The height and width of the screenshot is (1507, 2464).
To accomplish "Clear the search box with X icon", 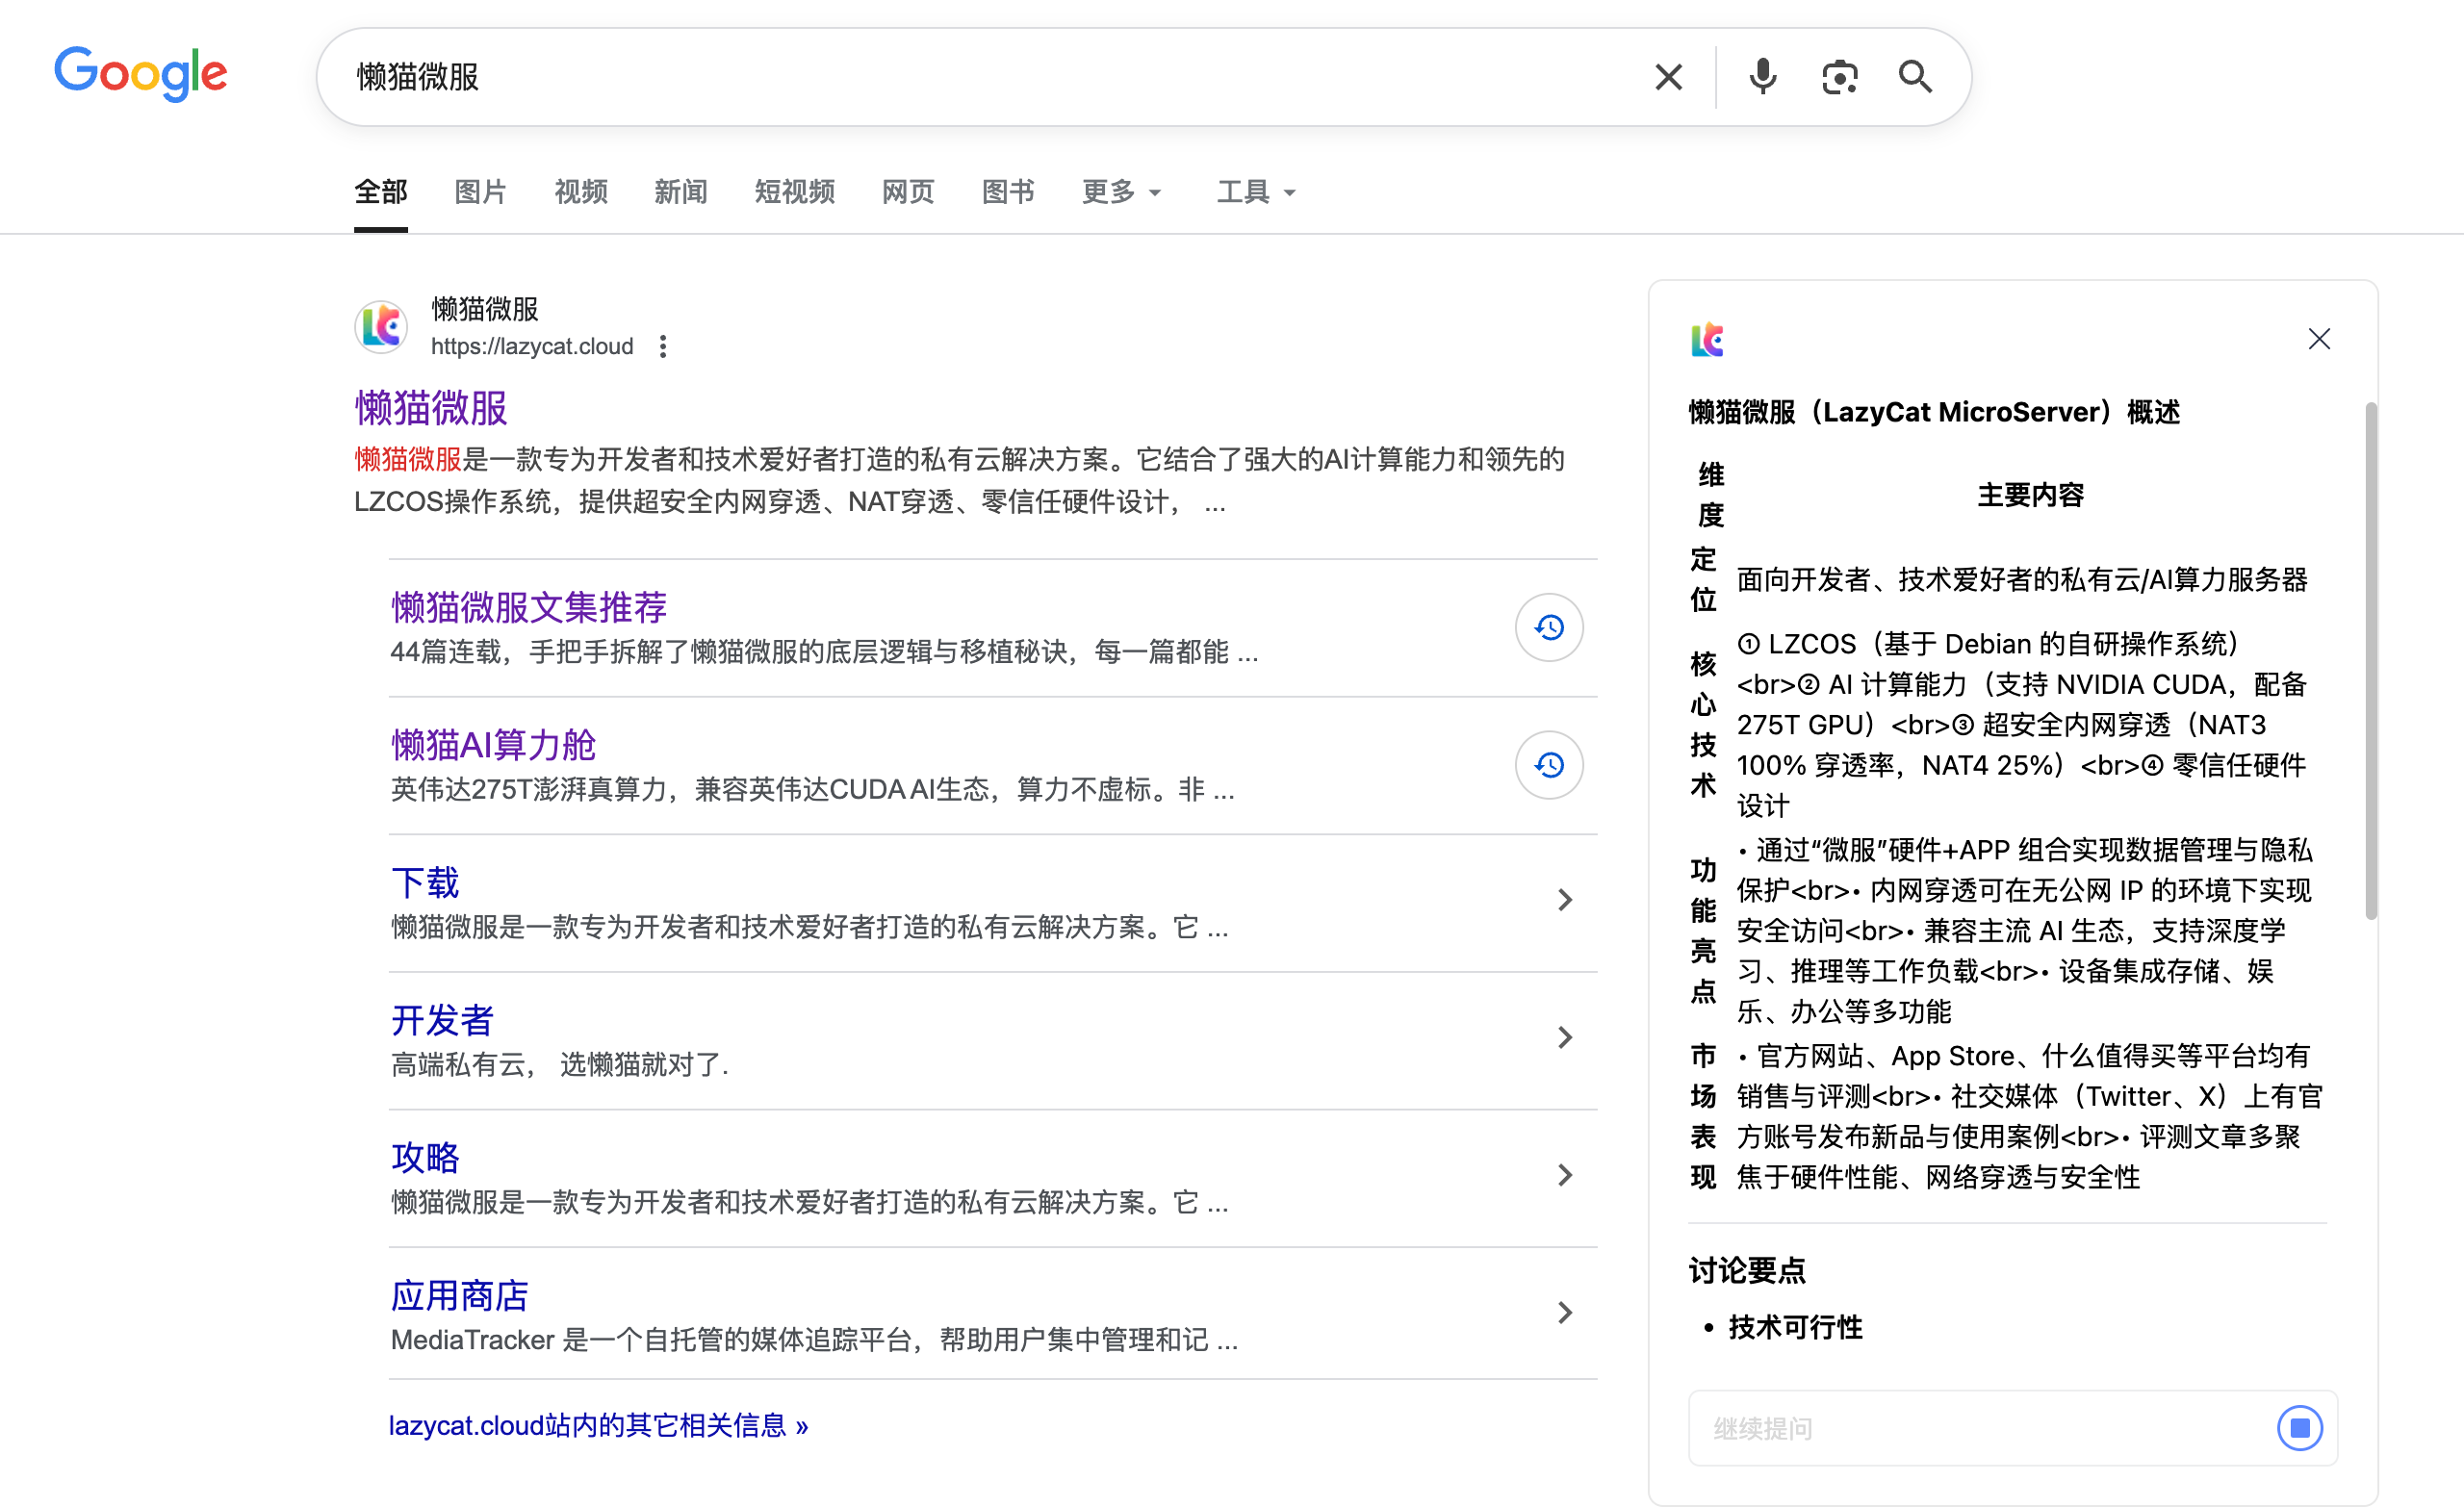I will (1668, 77).
